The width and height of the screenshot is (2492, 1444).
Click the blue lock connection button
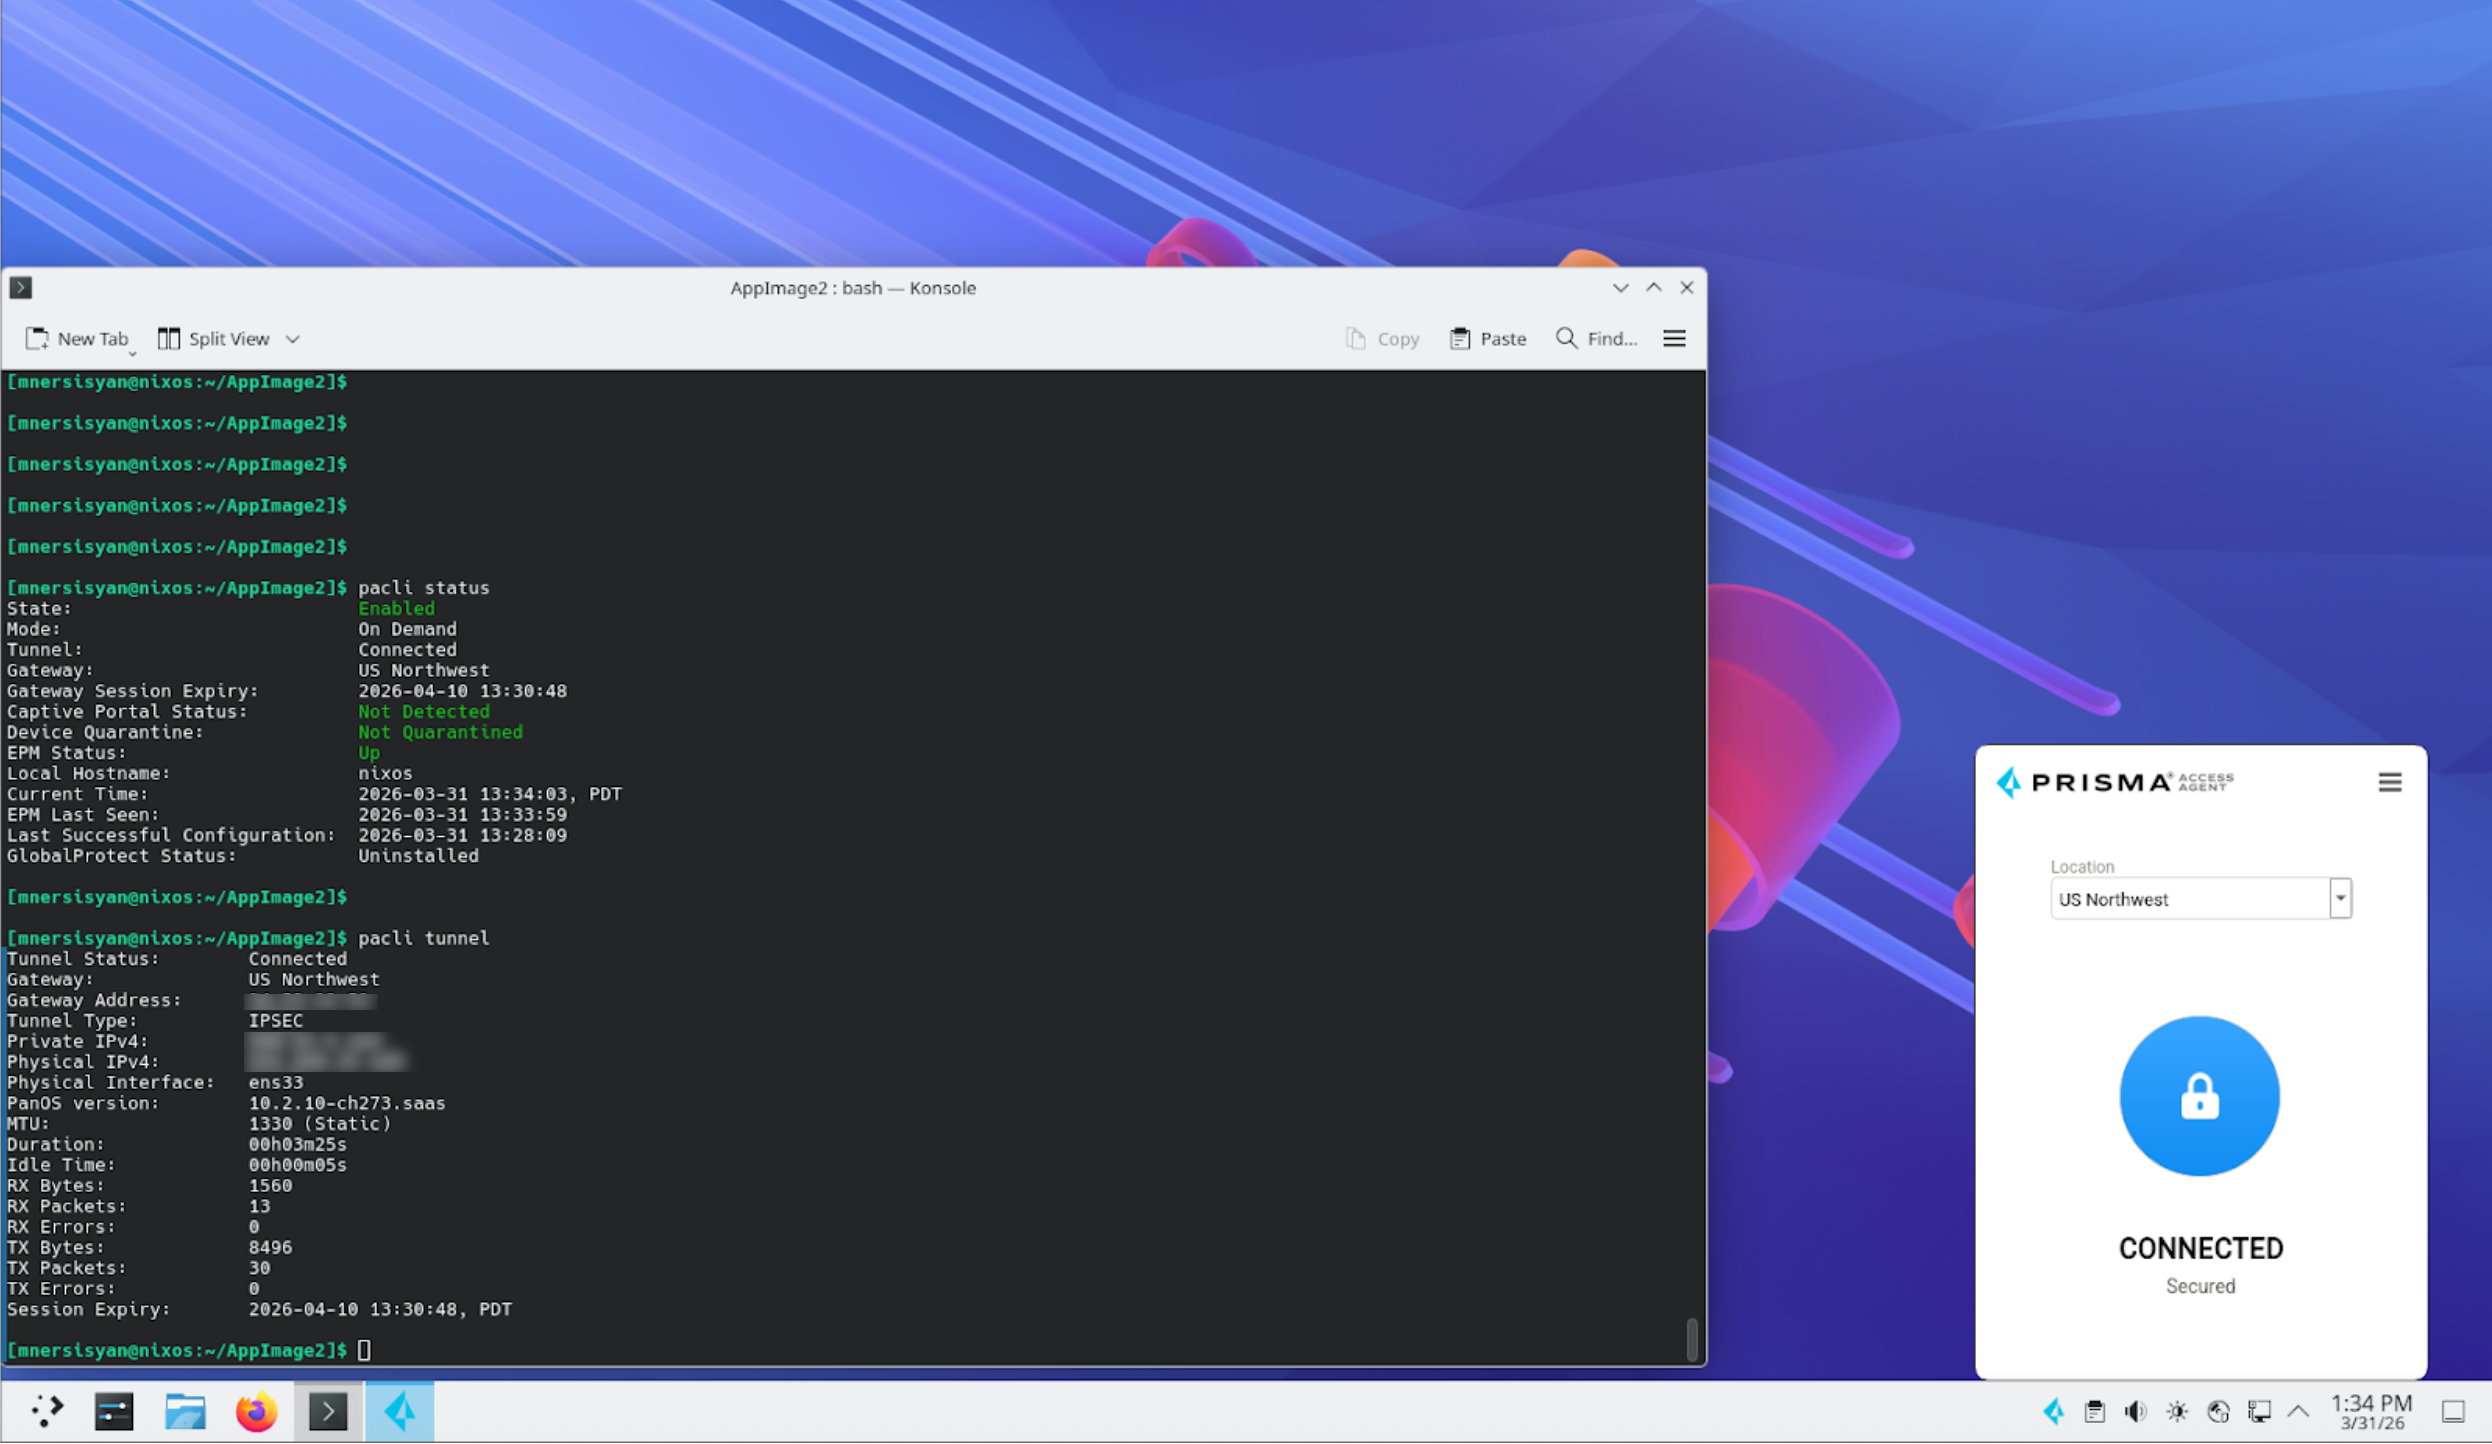tap(2198, 1097)
